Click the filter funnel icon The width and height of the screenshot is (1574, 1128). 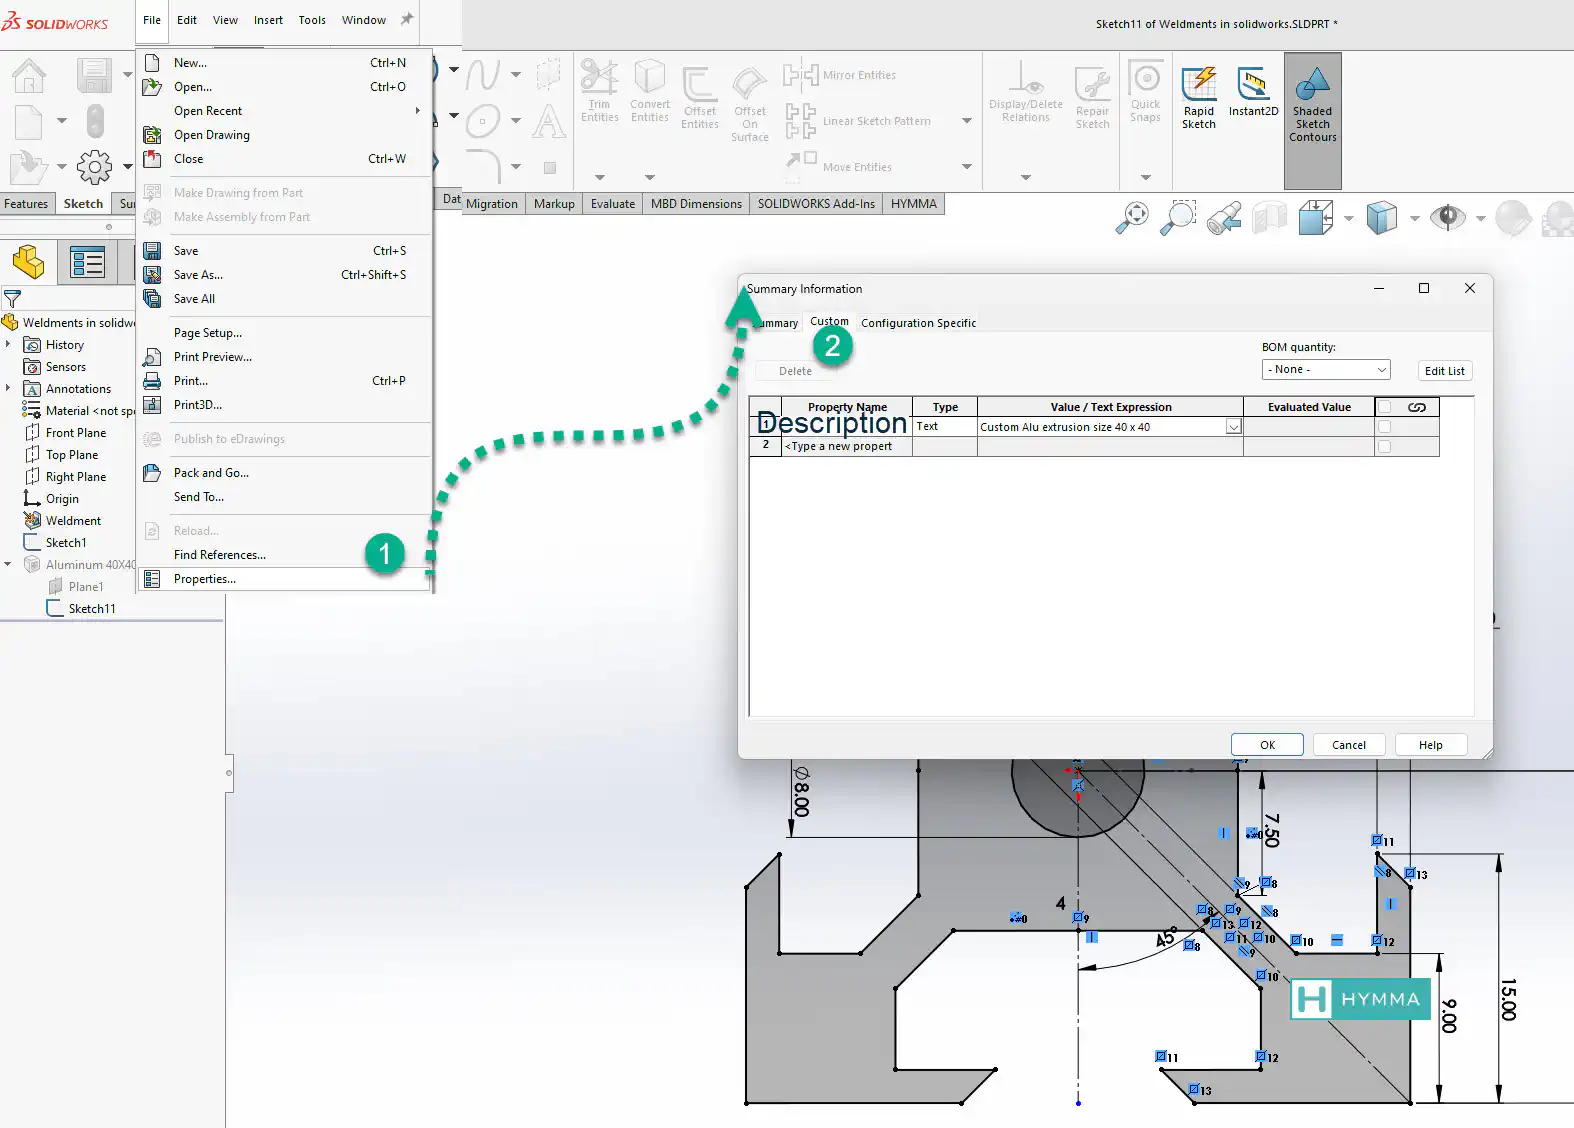coord(12,298)
